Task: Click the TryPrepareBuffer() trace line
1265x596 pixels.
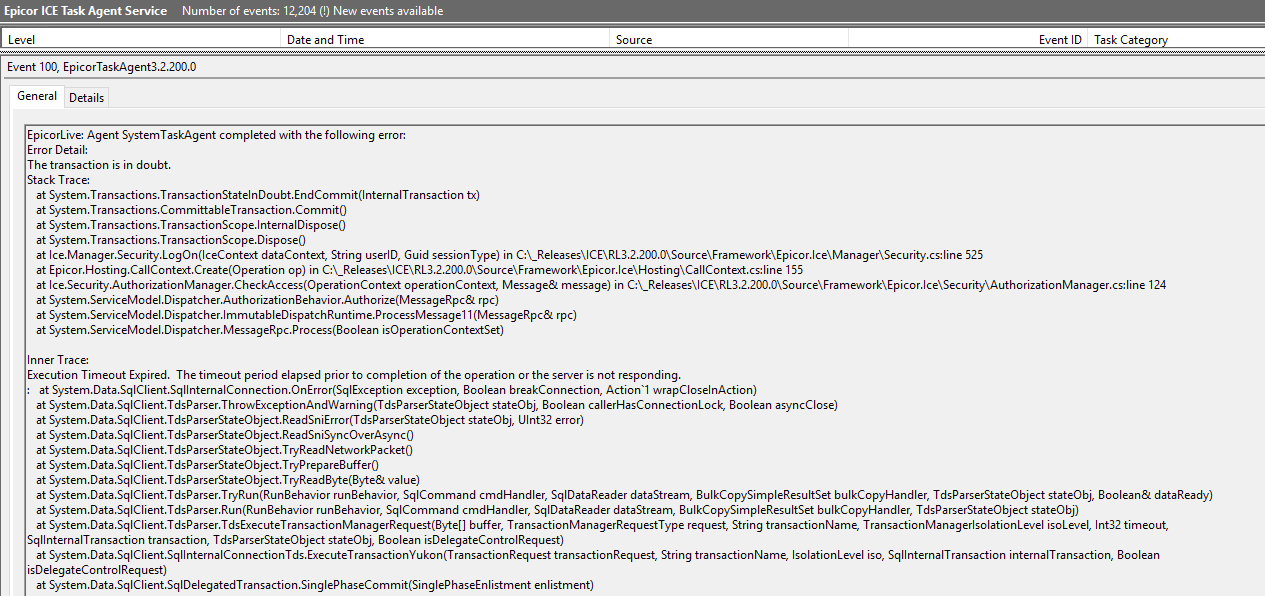Action: click(x=208, y=465)
